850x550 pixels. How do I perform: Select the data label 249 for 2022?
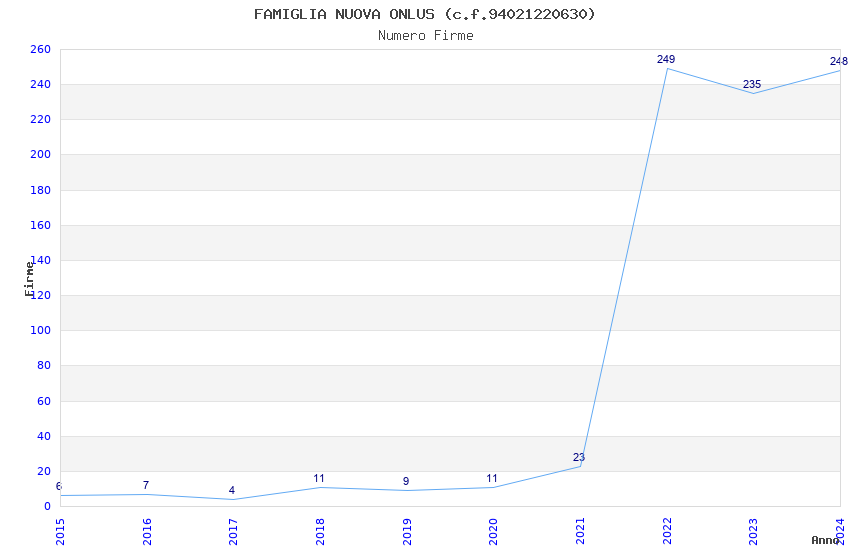coord(666,59)
